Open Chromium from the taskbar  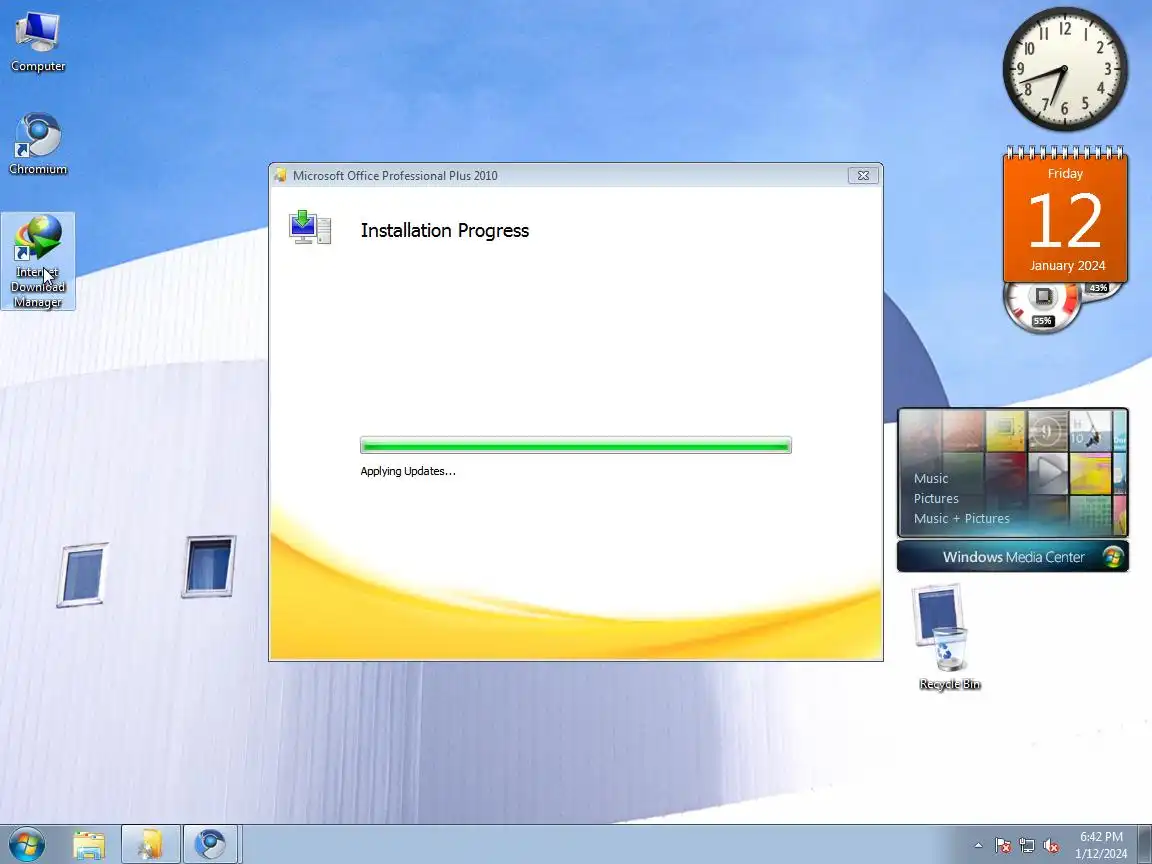click(210, 844)
